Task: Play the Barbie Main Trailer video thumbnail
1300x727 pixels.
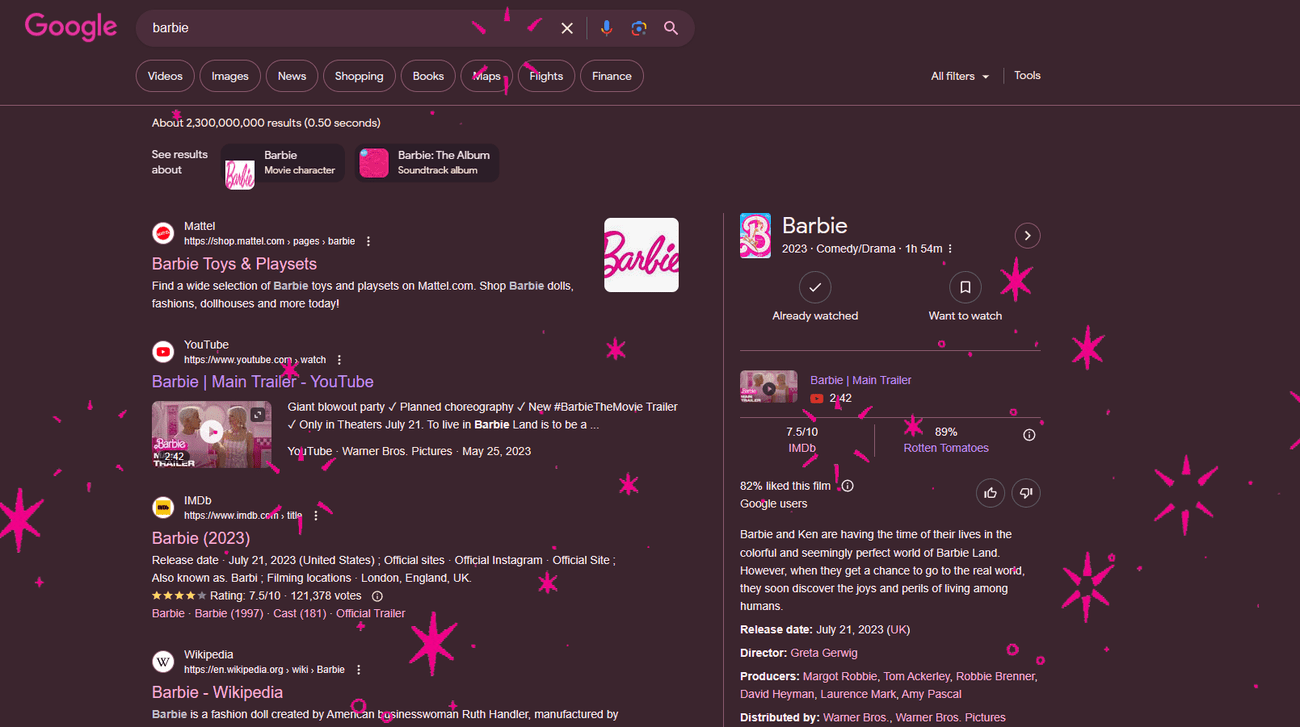Action: pyautogui.click(x=211, y=433)
